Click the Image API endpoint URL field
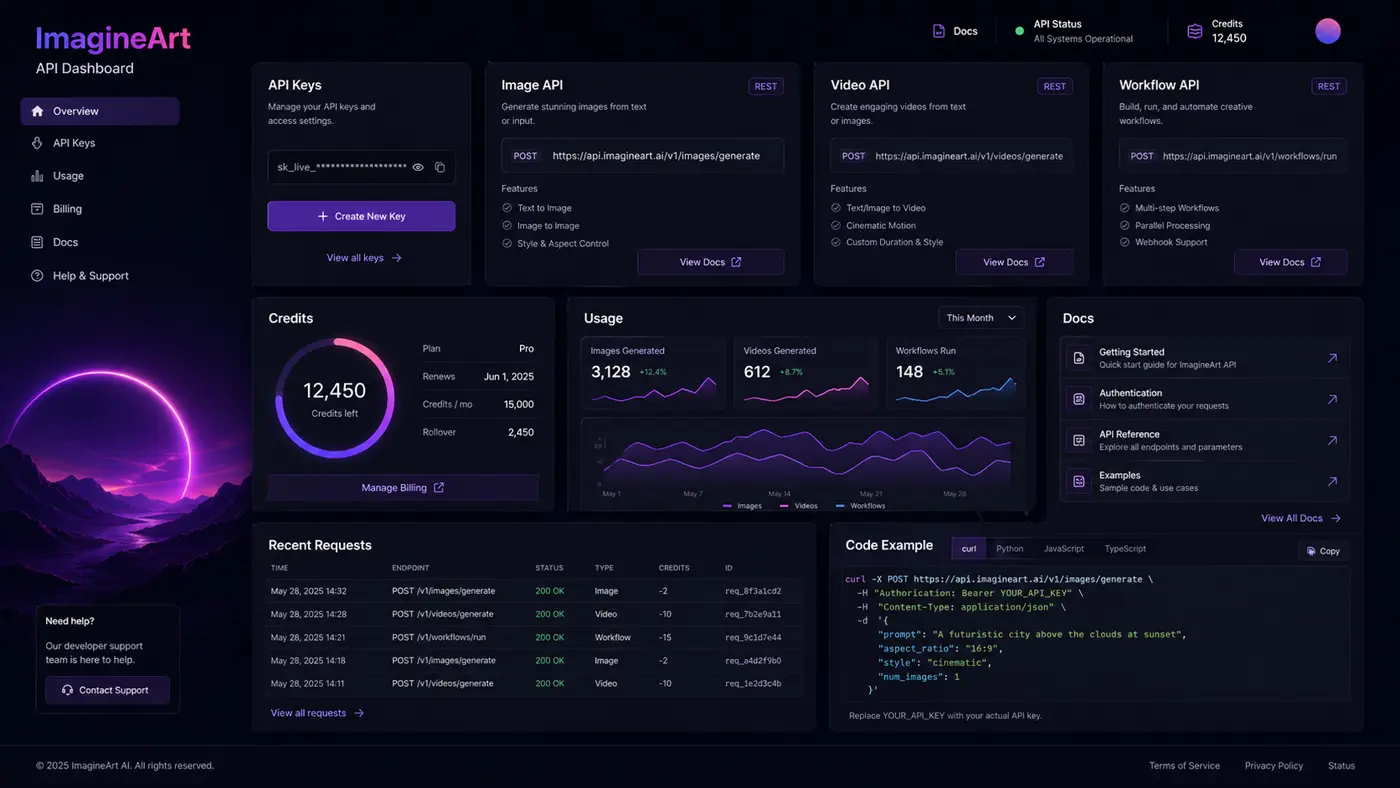 [x=642, y=156]
